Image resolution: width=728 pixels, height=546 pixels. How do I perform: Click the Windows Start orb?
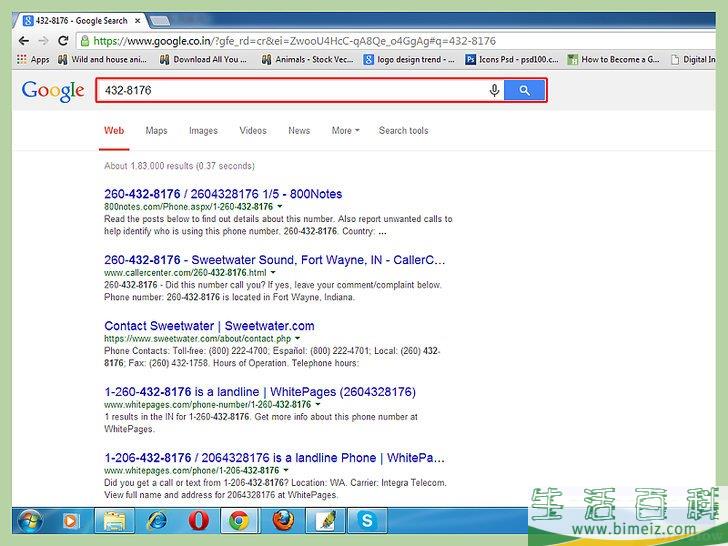click(x=30, y=521)
